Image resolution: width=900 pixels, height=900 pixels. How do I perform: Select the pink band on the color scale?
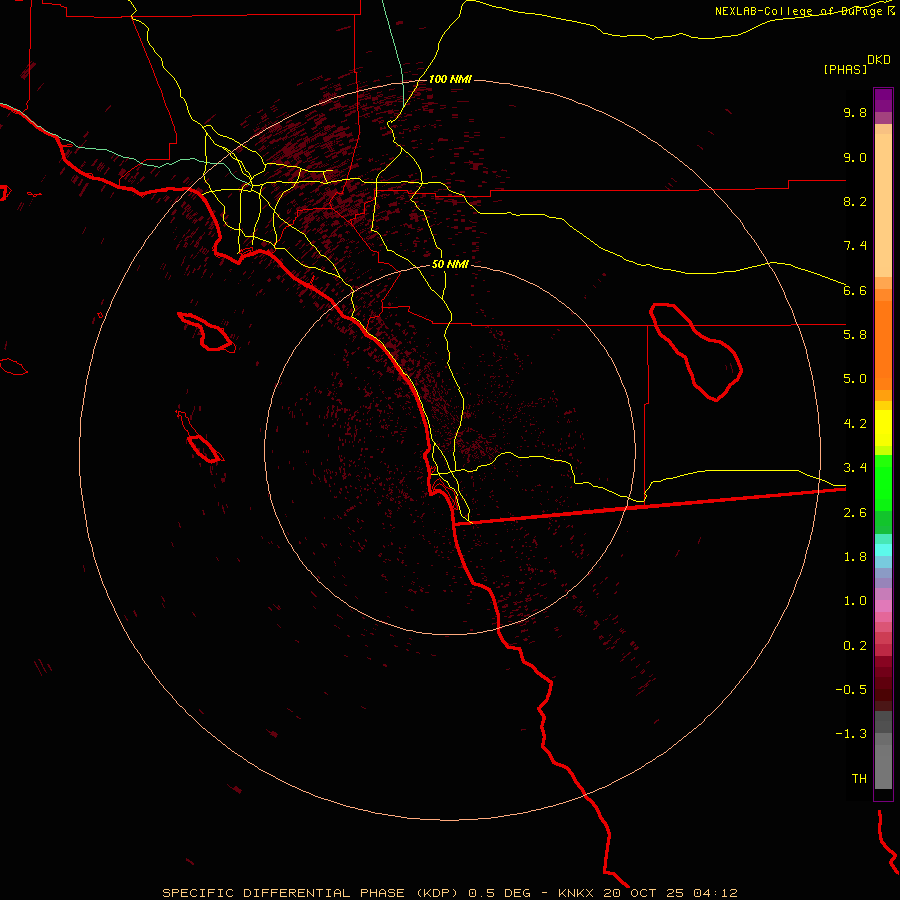(883, 606)
